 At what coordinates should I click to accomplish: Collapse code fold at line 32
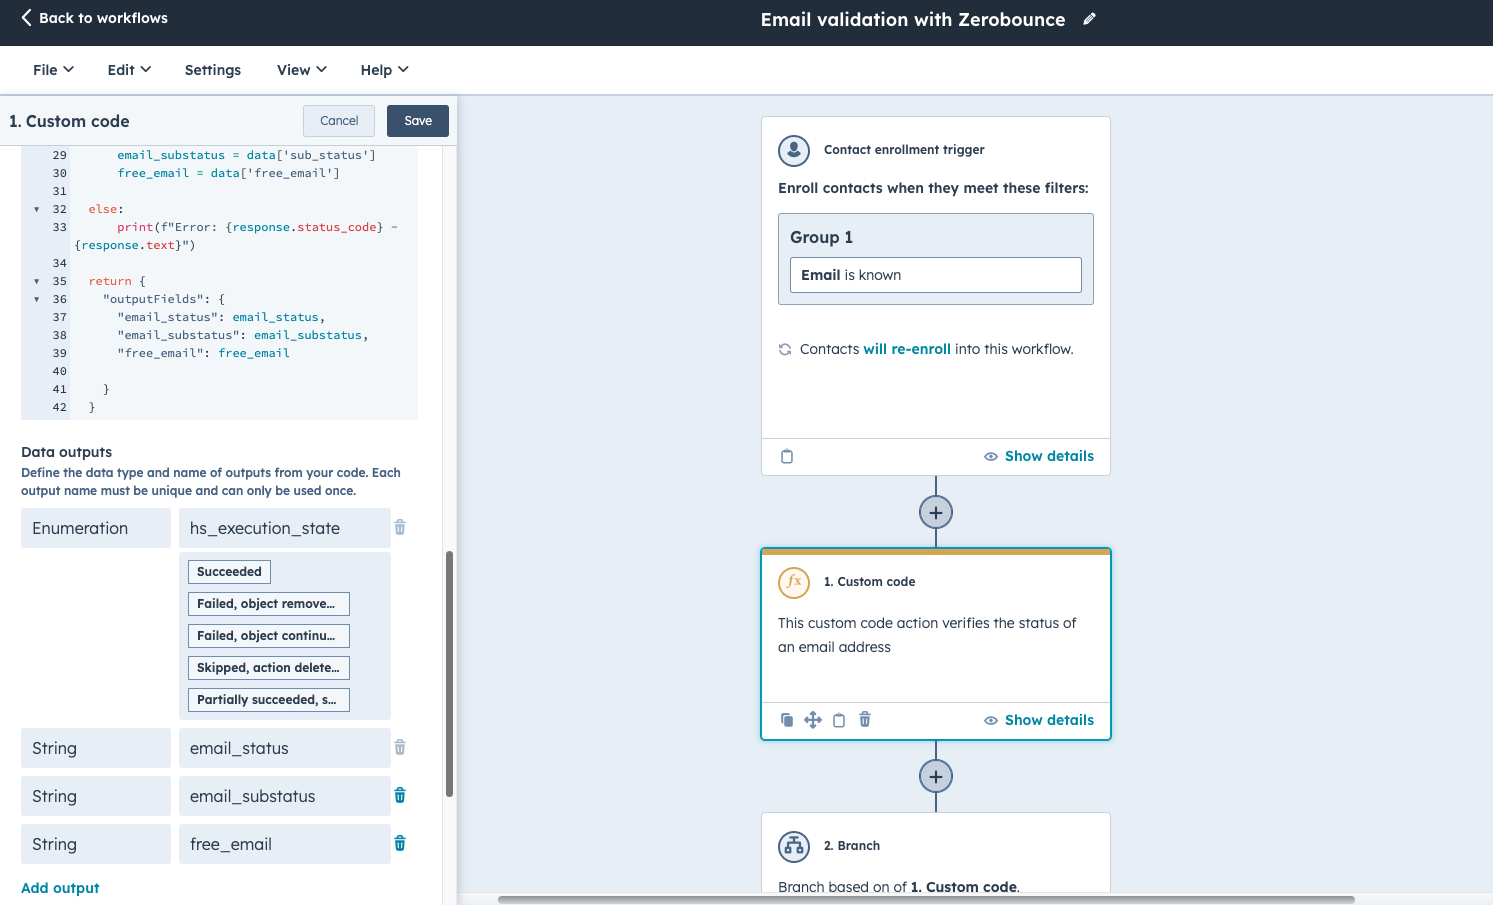click(37, 209)
